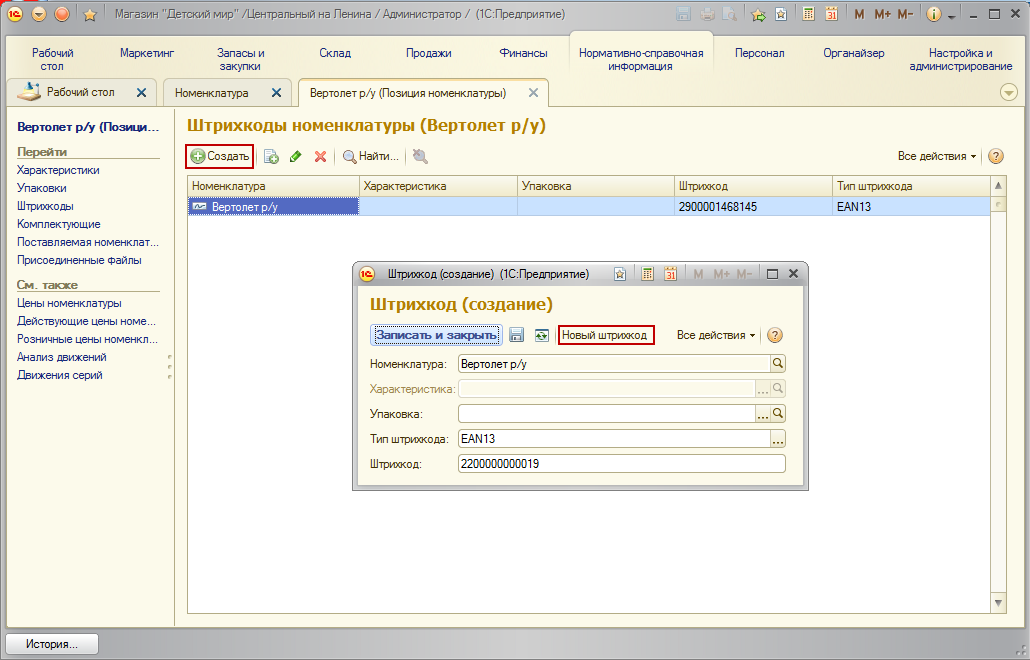The image size is (1030, 660).
Task: Open the calendar icon in main title bar
Action: tap(831, 14)
